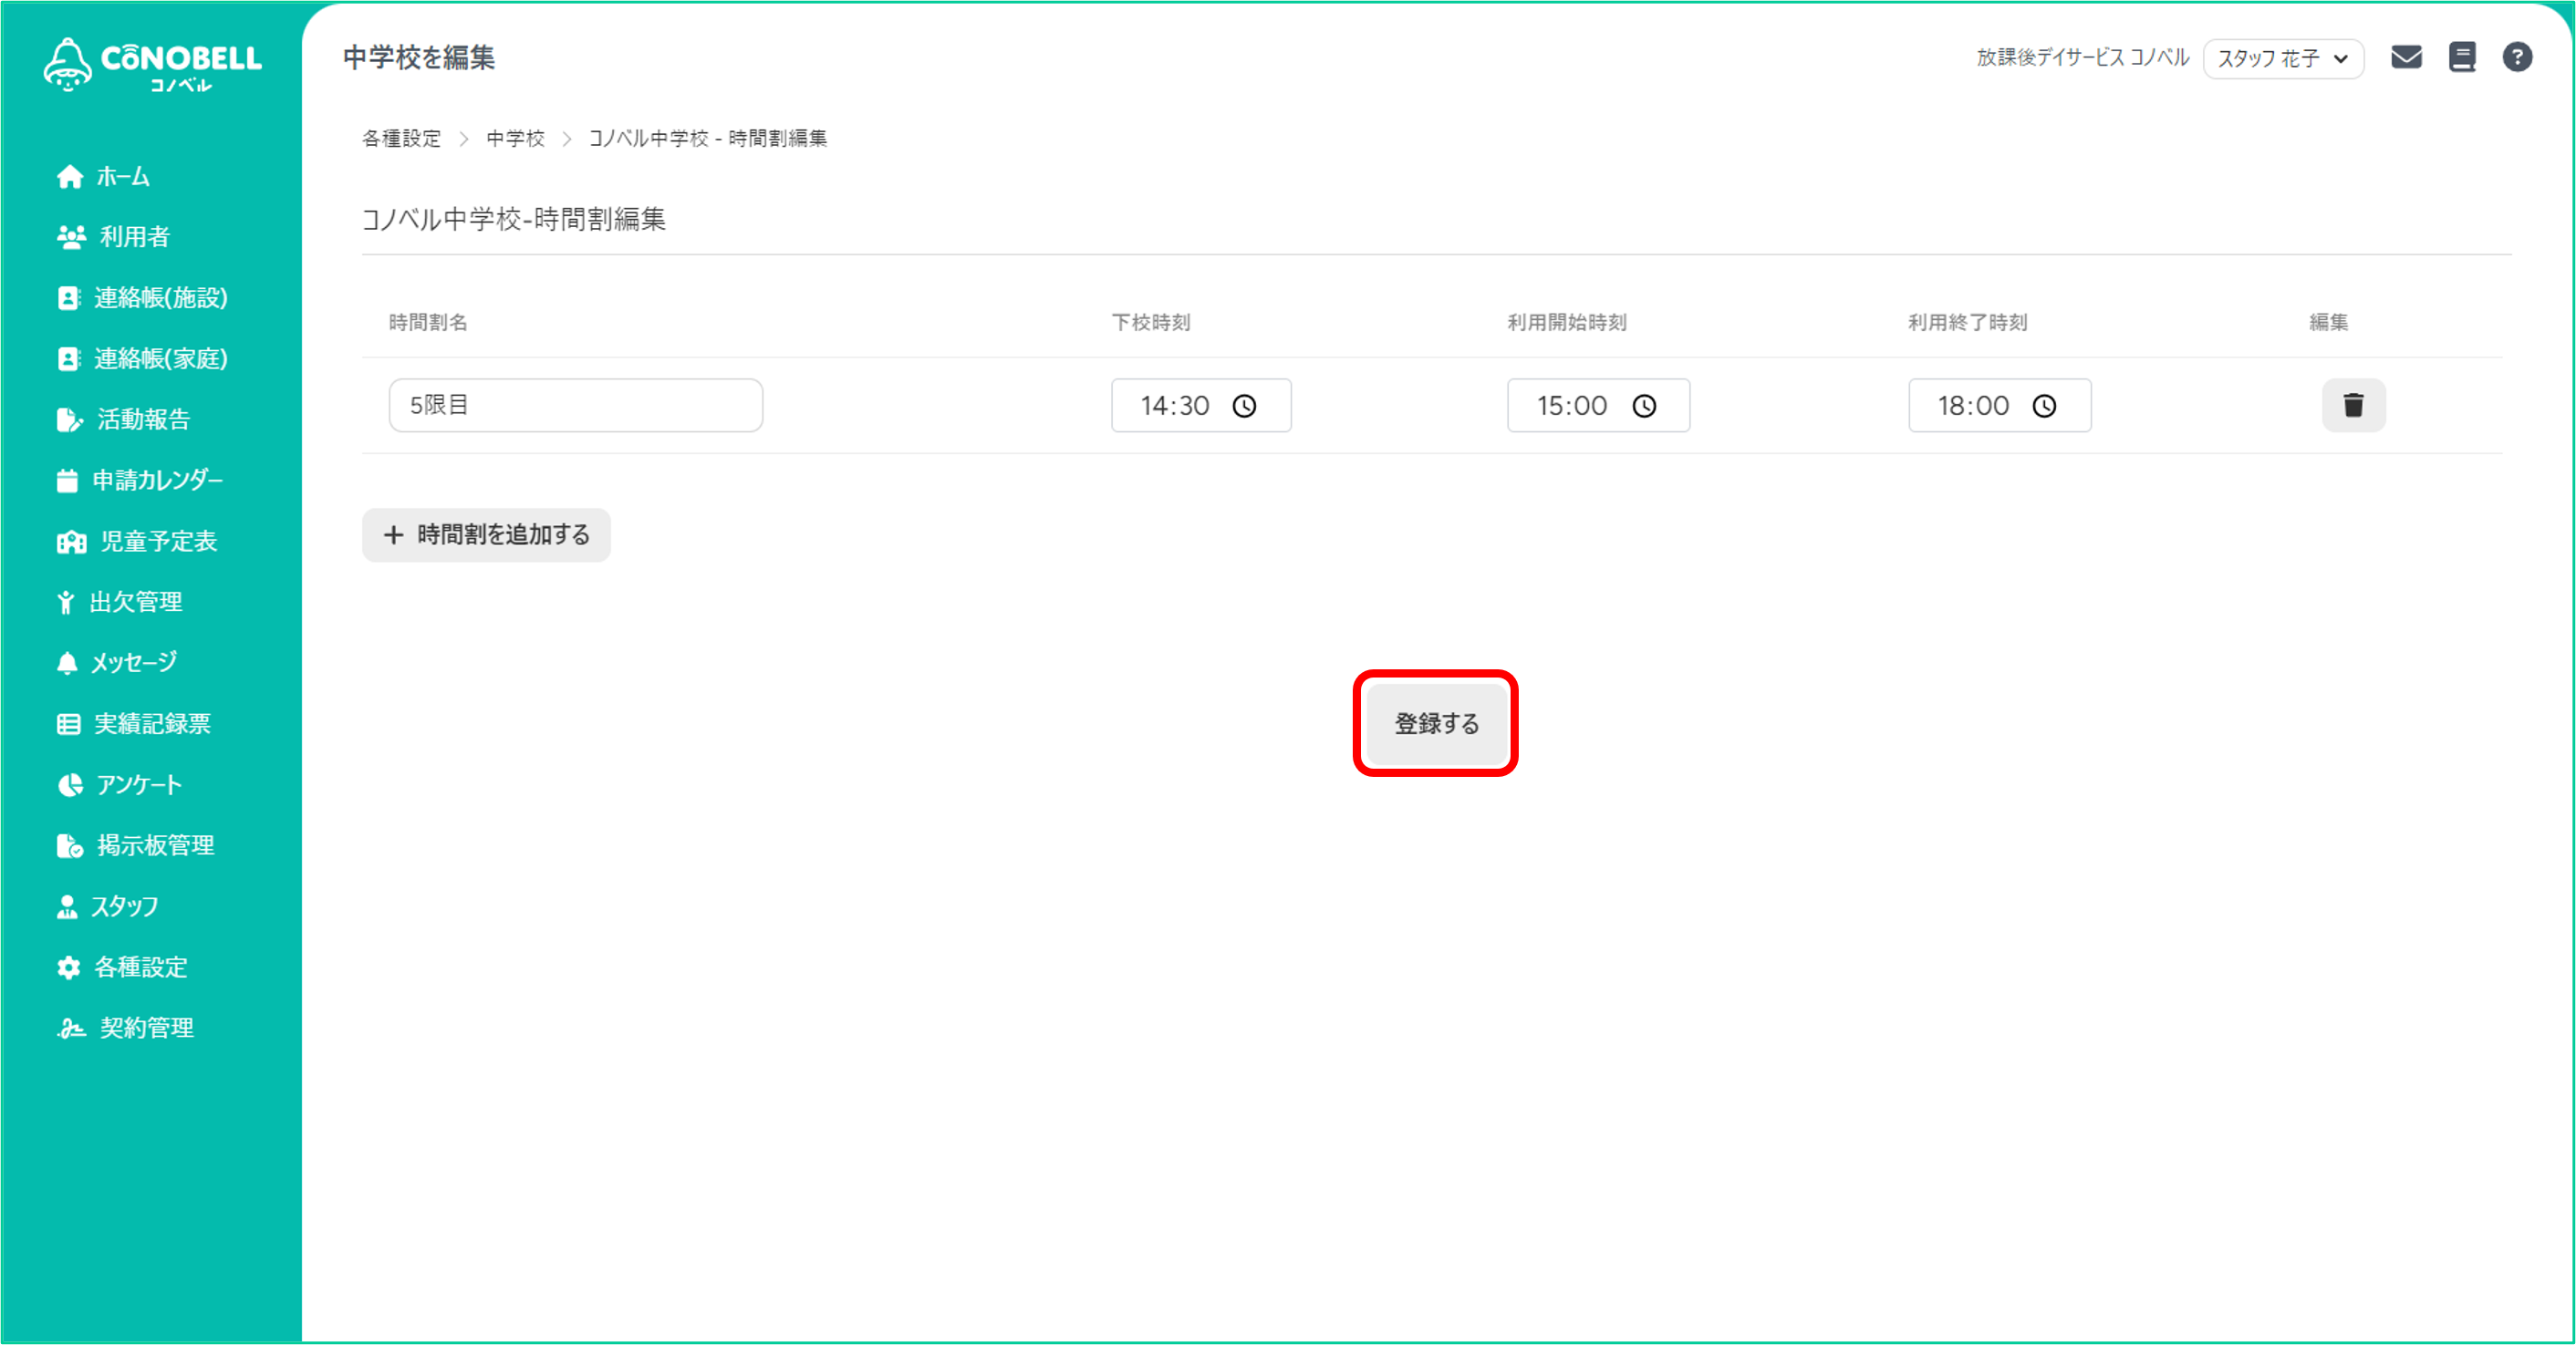Click the コノベル中学校-時間割編集 section heading

pos(514,219)
